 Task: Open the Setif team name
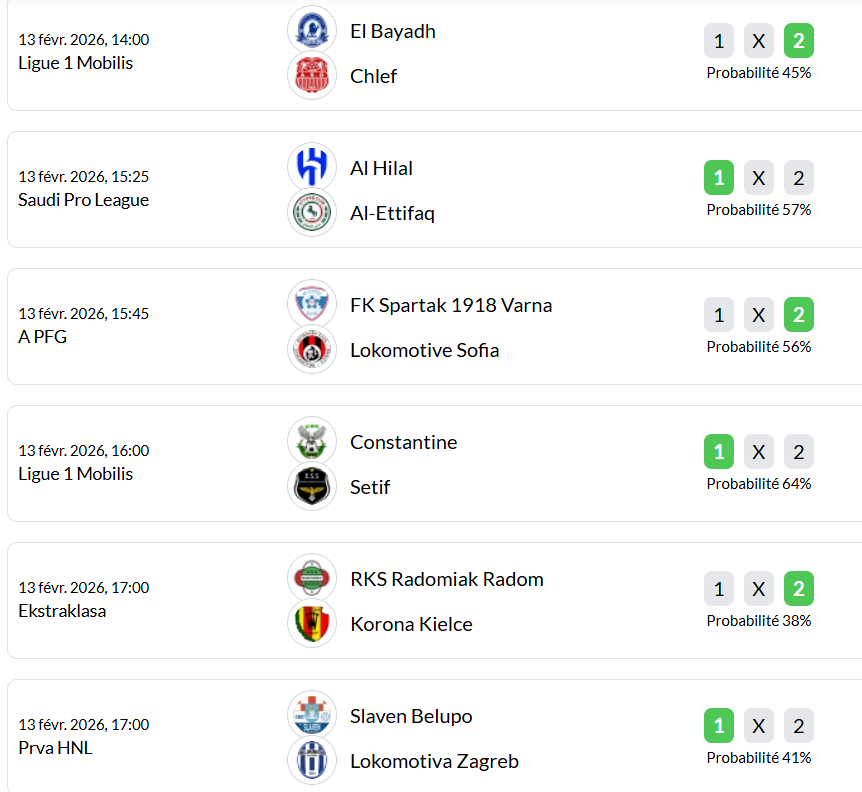(370, 487)
